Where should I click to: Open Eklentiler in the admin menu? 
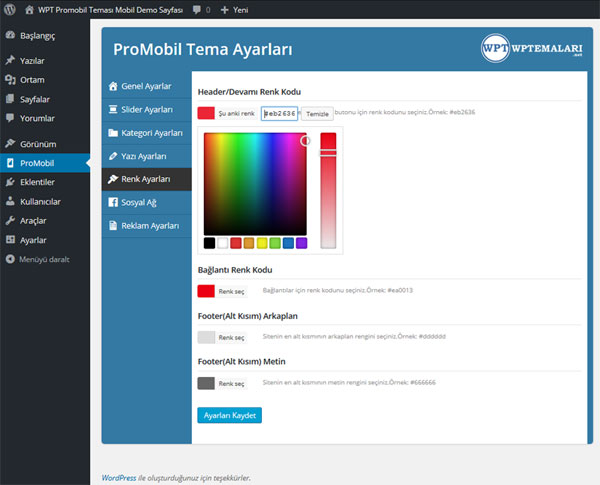(x=45, y=182)
